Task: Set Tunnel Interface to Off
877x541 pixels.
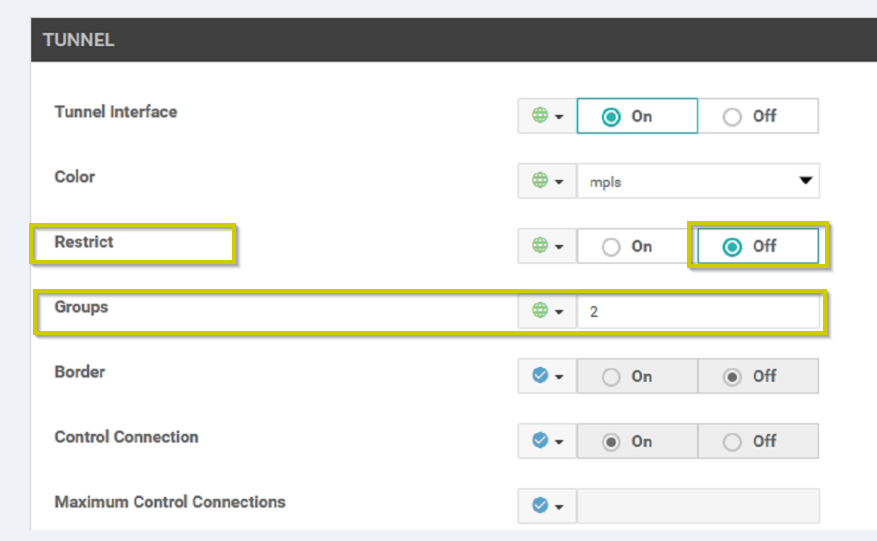Action: [x=758, y=116]
